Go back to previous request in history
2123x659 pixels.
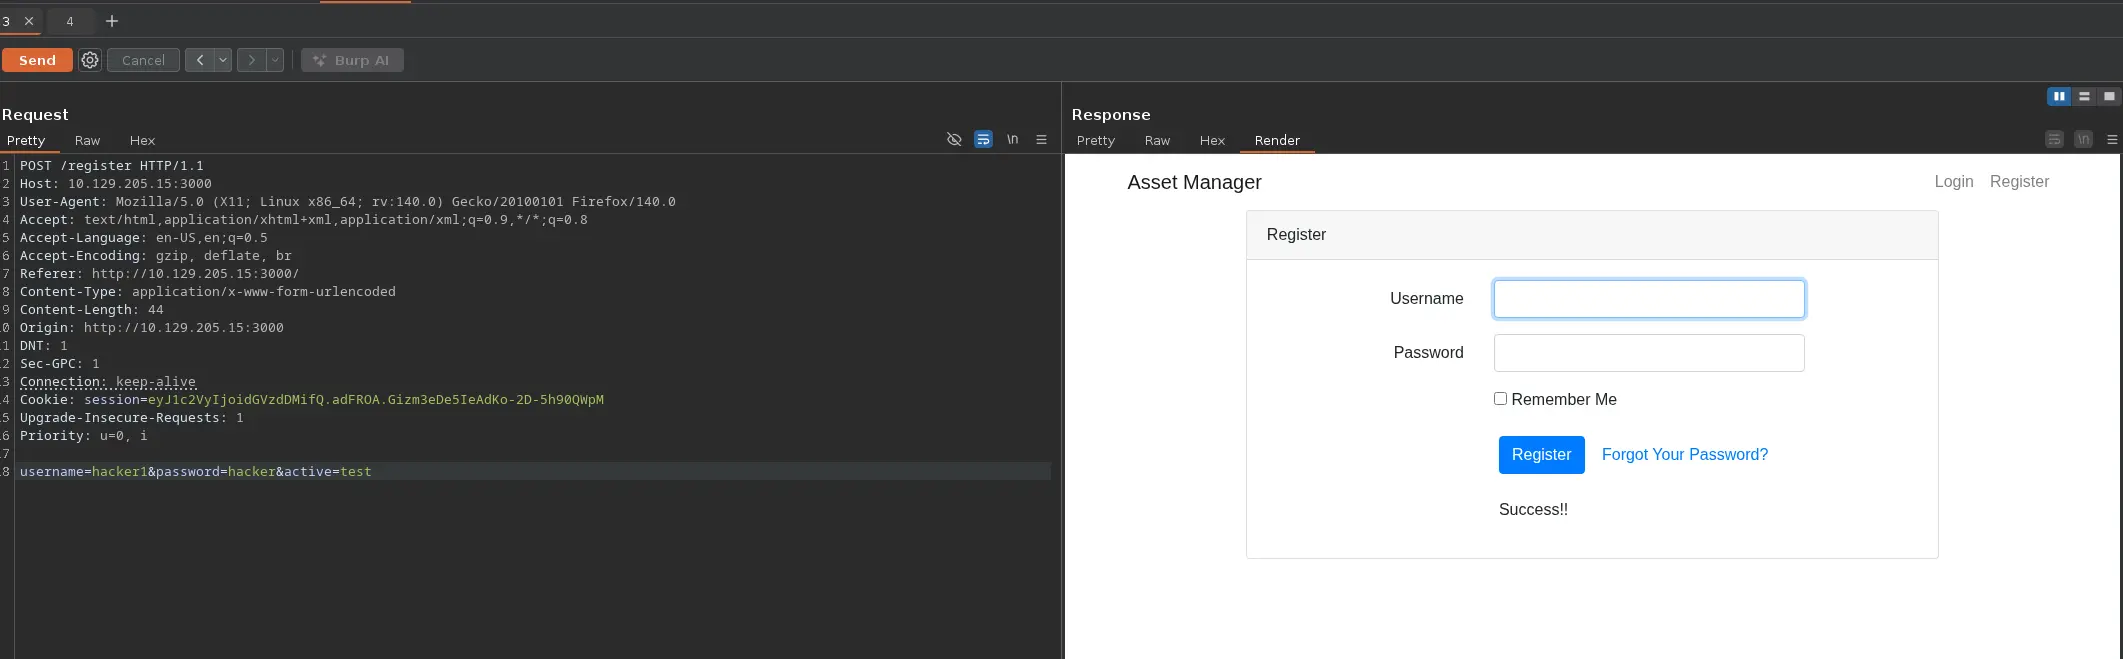pos(199,60)
